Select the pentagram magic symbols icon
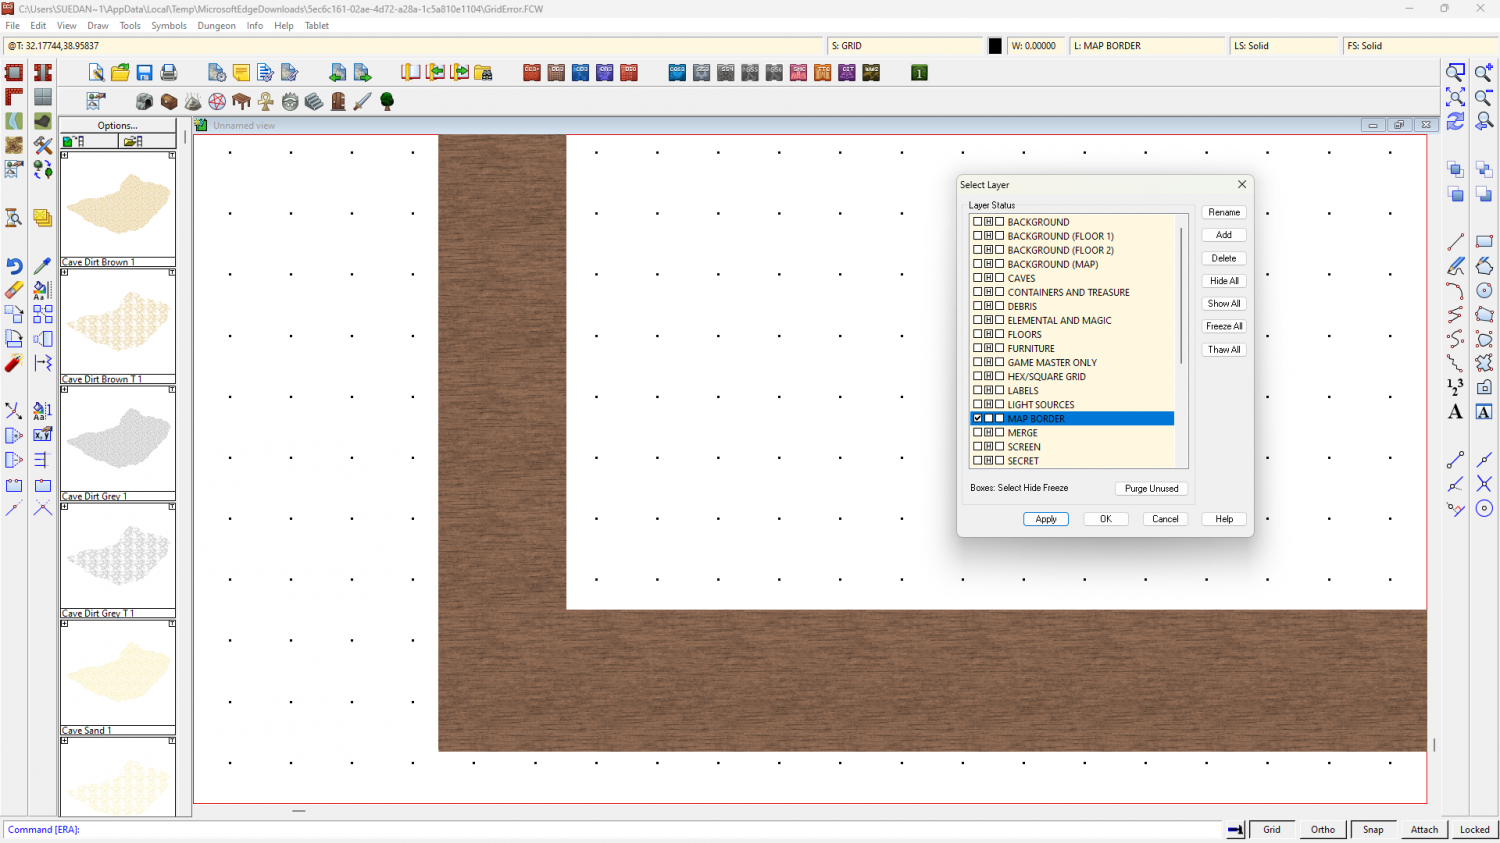This screenshot has height=843, width=1500. click(x=217, y=102)
